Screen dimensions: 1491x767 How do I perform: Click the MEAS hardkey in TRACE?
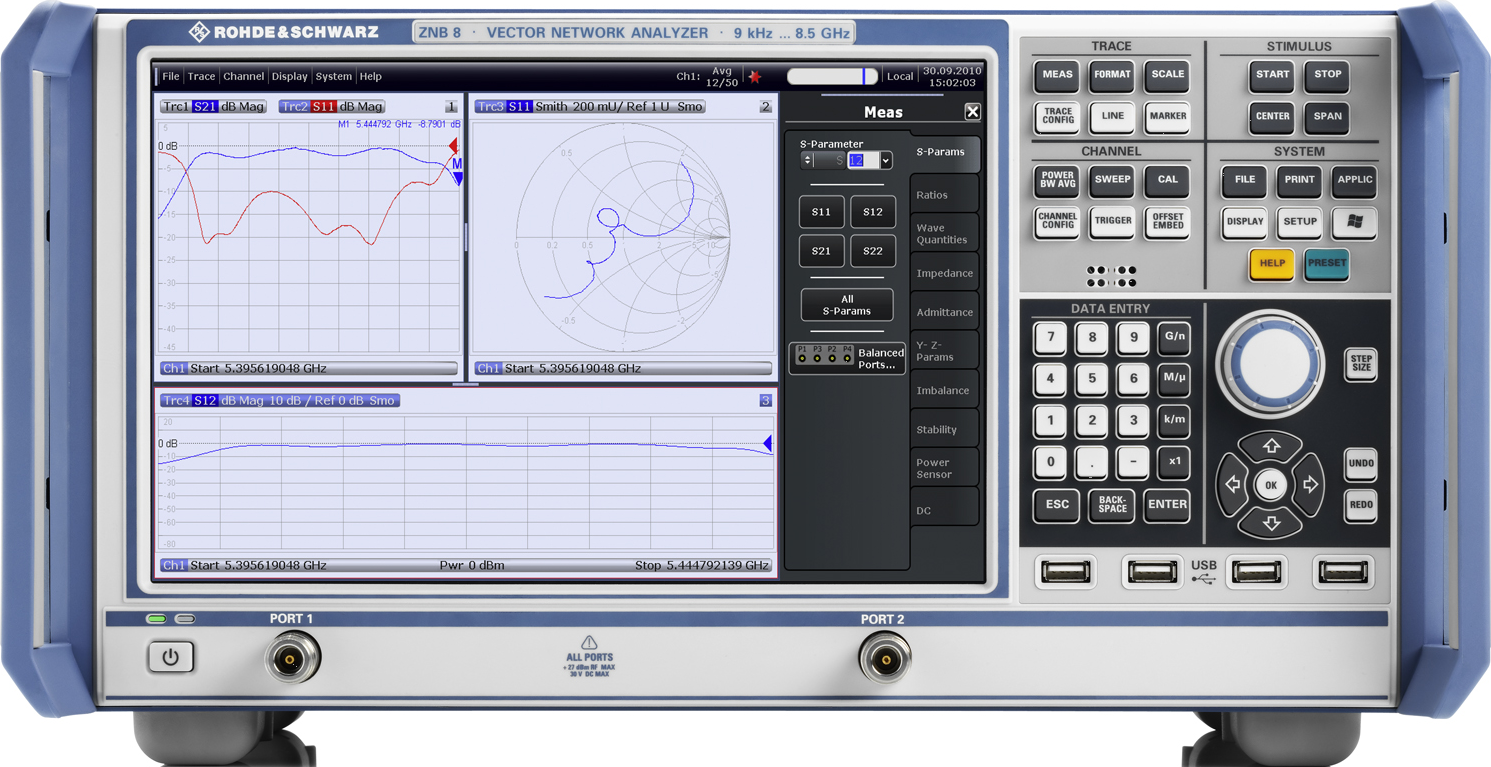pyautogui.click(x=1057, y=75)
